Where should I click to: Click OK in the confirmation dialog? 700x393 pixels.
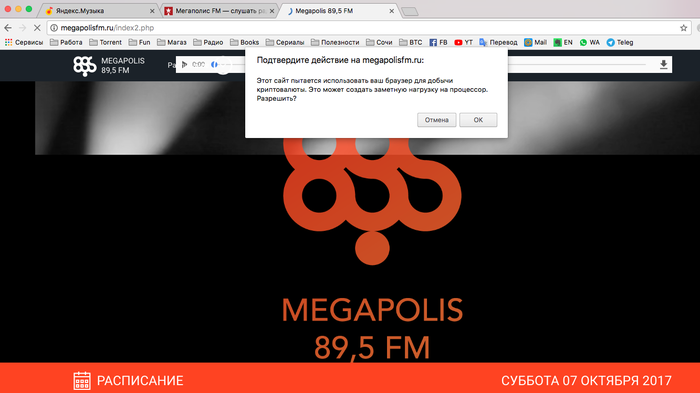[478, 120]
